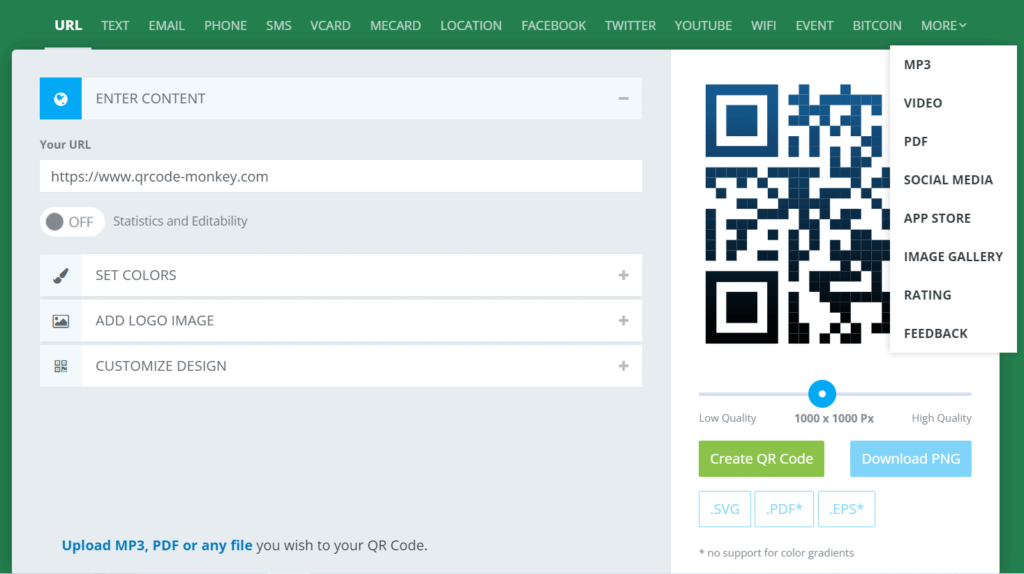
Task: Click the paintbrush icon for Set Colors
Action: [x=61, y=276]
